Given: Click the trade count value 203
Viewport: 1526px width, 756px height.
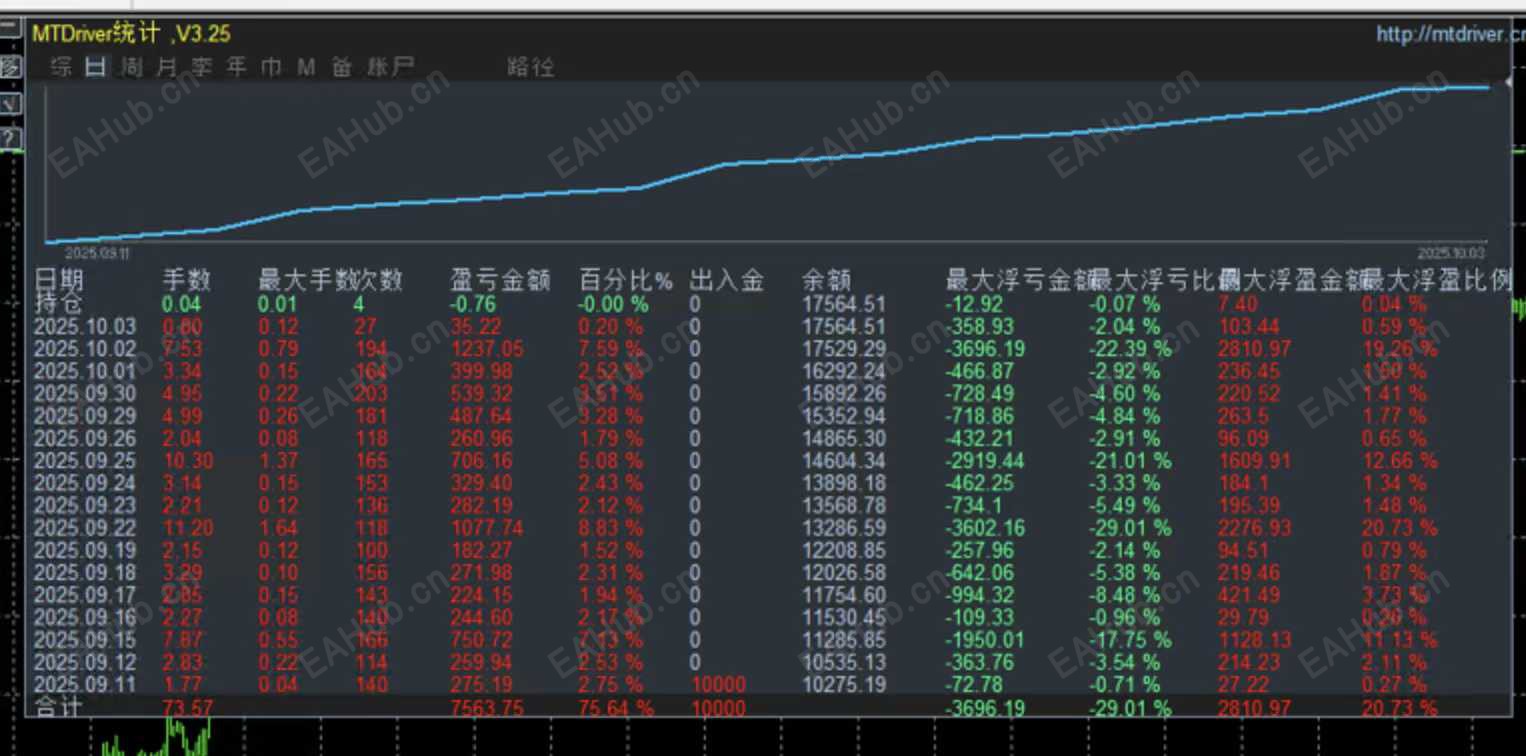Looking at the screenshot, I should pyautogui.click(x=371, y=393).
